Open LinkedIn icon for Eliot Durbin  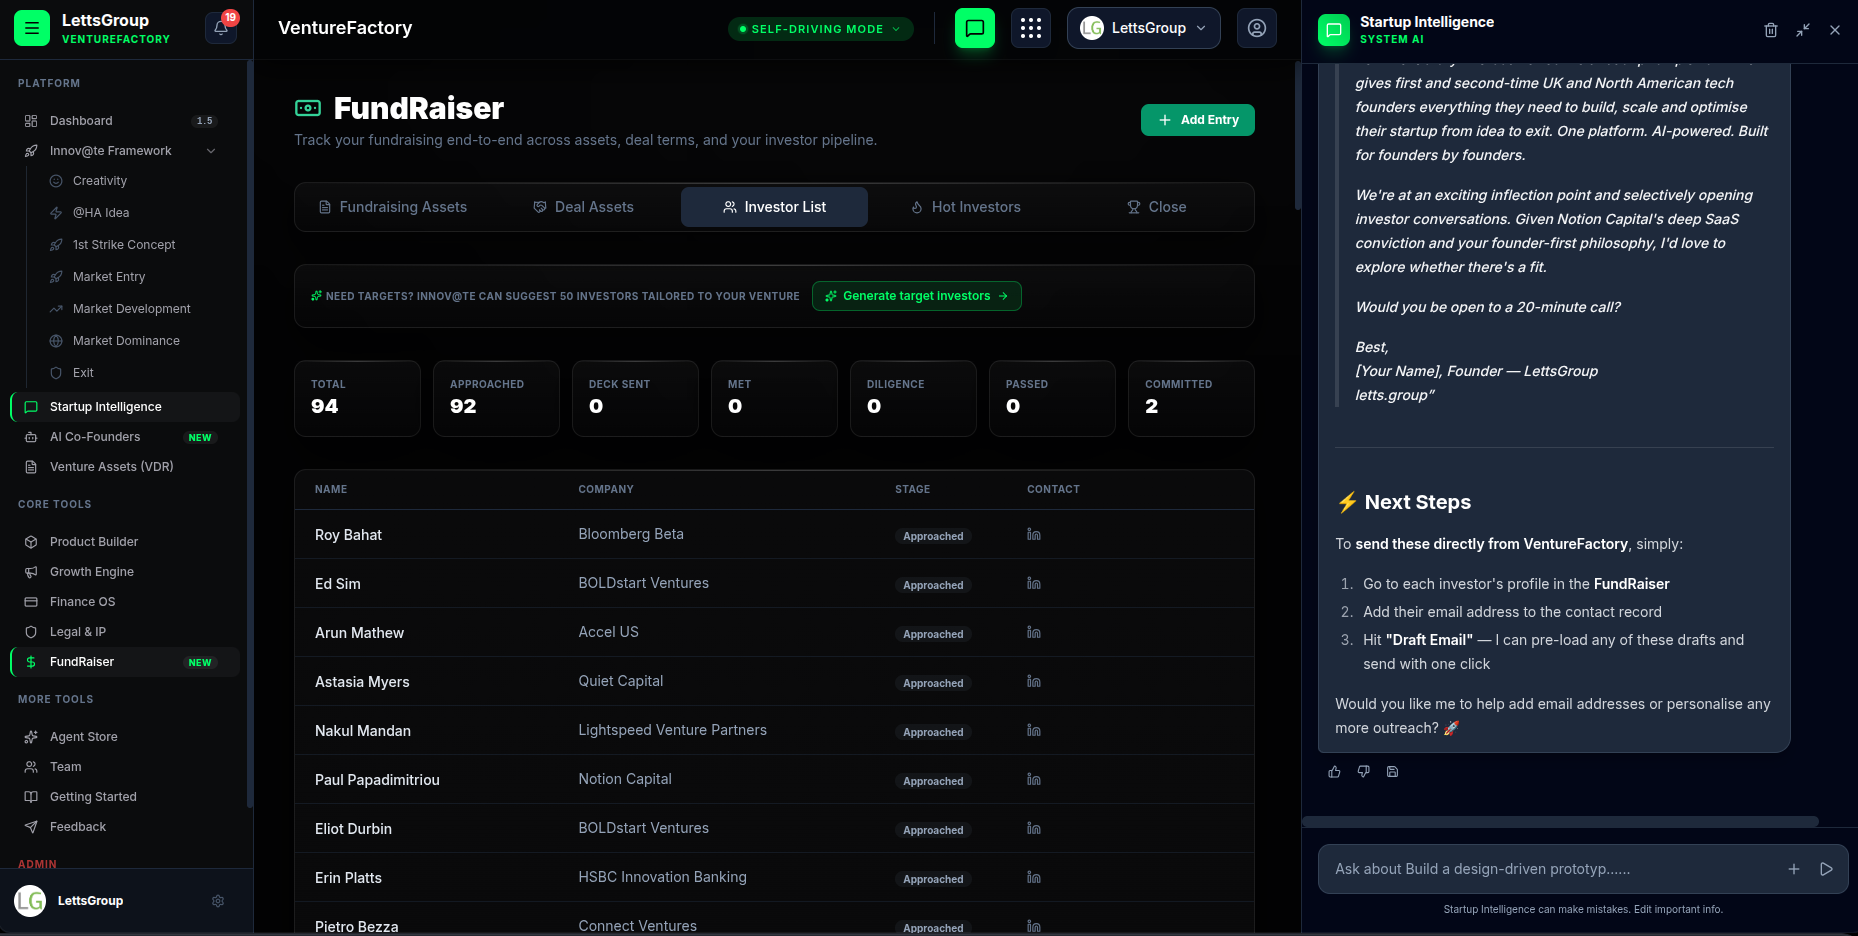pyautogui.click(x=1034, y=829)
